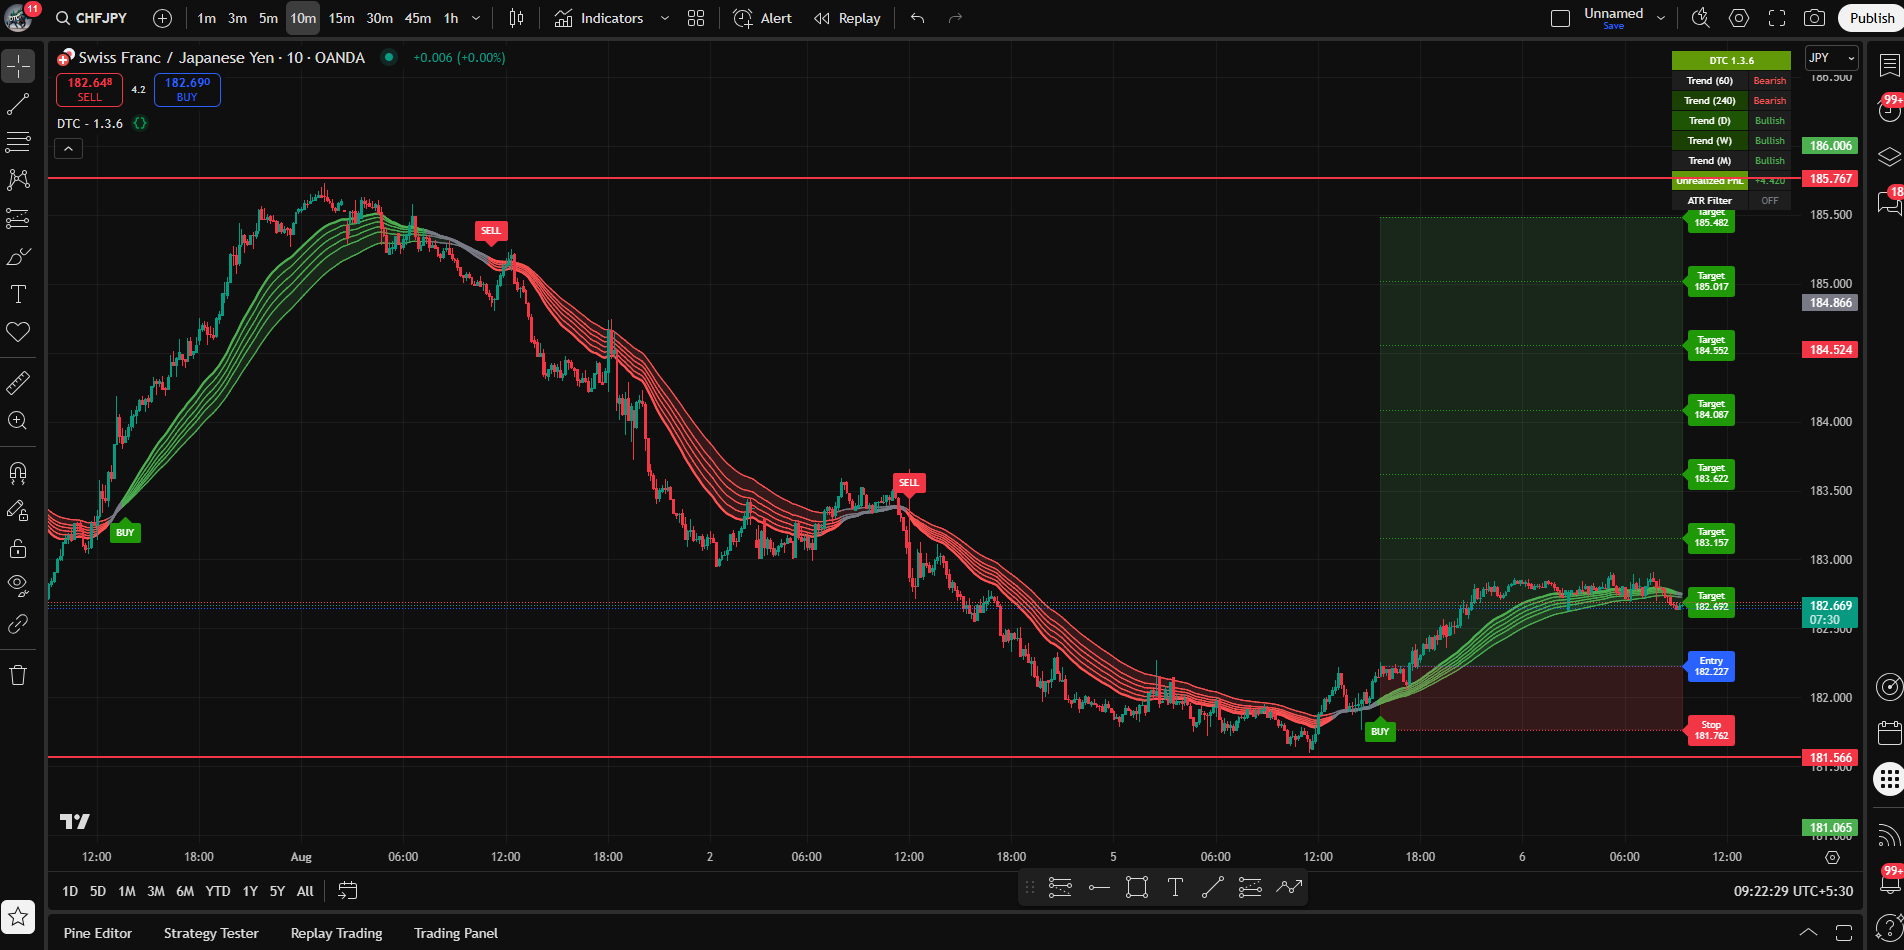Switch to the Strategy Tester tab
The width and height of the screenshot is (1904, 950).
[211, 933]
